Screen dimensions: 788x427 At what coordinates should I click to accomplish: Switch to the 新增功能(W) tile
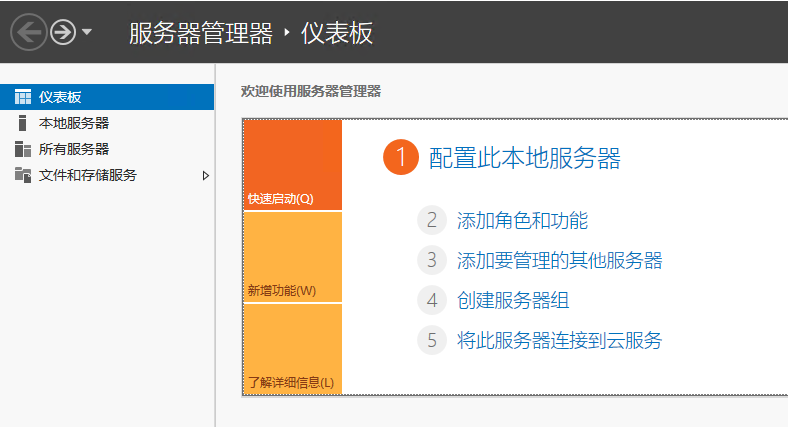coord(292,257)
